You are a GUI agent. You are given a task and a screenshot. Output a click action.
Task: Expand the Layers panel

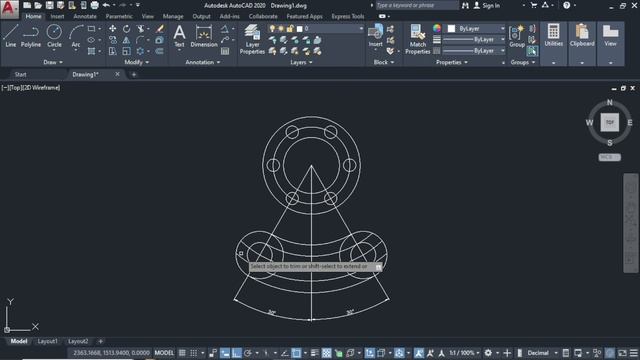coord(301,62)
